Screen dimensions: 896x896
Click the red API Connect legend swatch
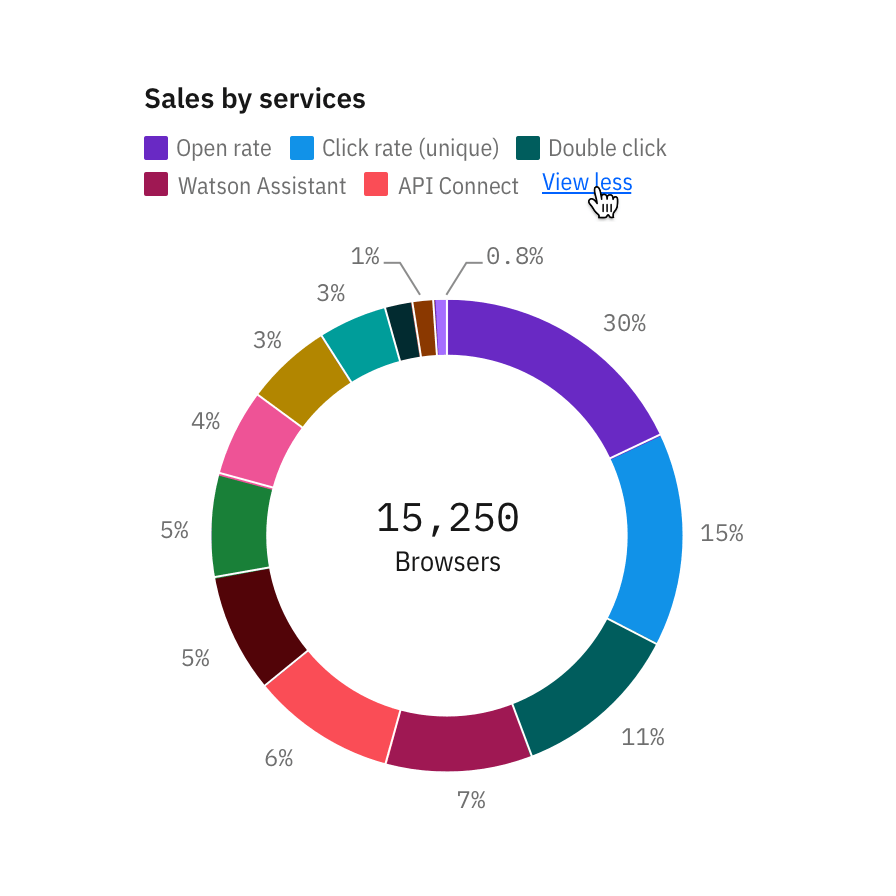(x=376, y=185)
